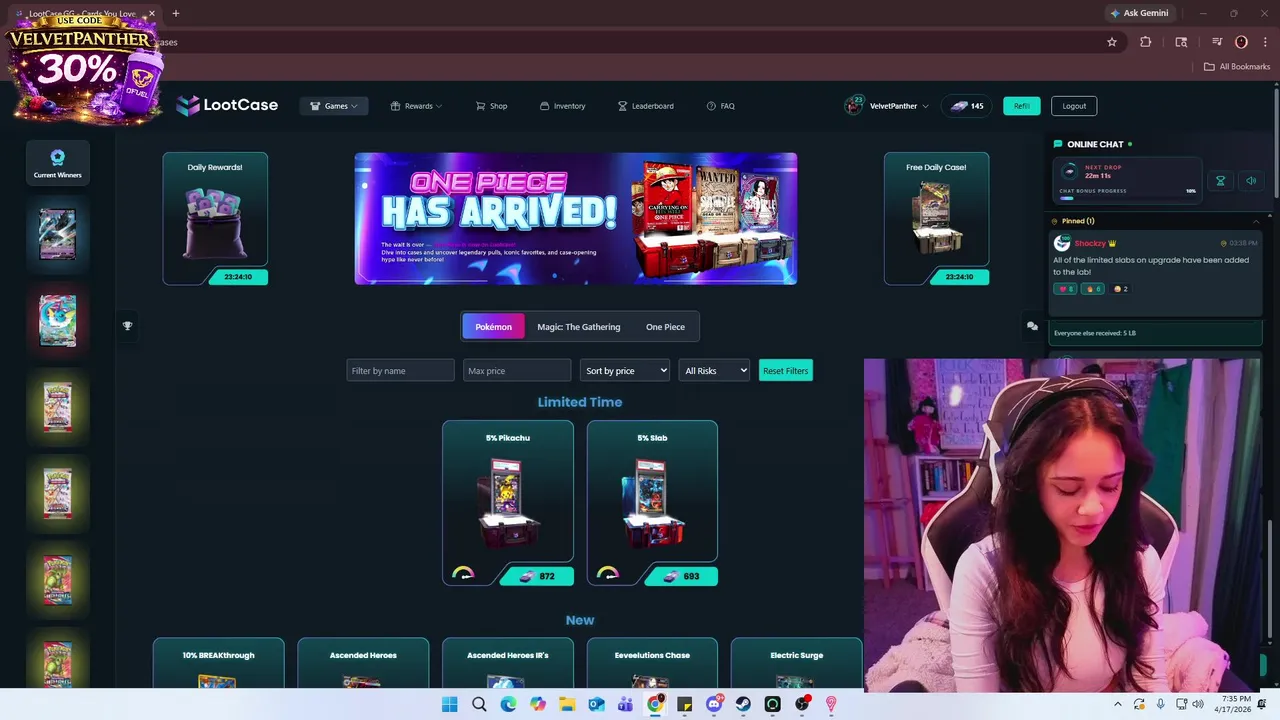The width and height of the screenshot is (1280, 720).
Task: Click the 693 price tag on Slab case
Action: pos(682,576)
